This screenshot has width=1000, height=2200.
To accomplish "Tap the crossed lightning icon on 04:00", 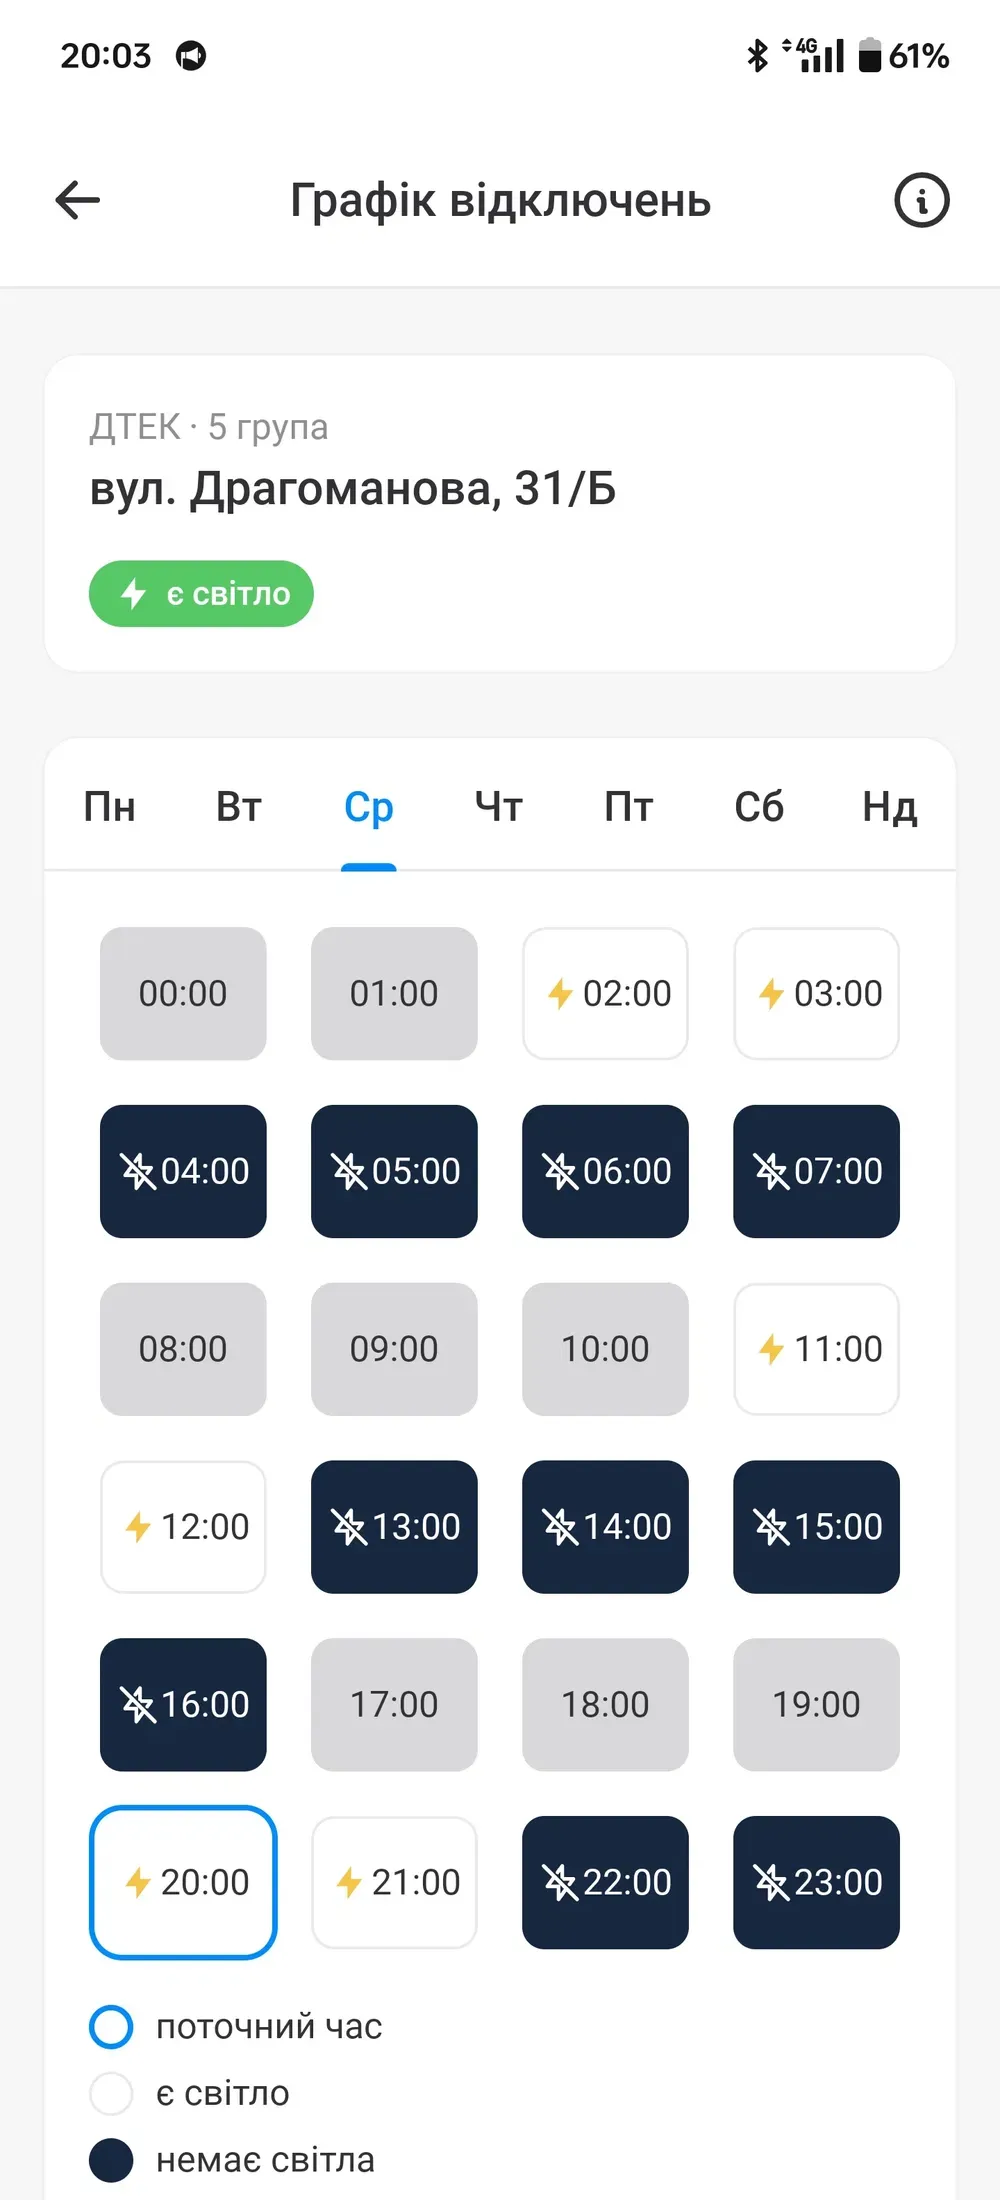I will (x=138, y=1171).
